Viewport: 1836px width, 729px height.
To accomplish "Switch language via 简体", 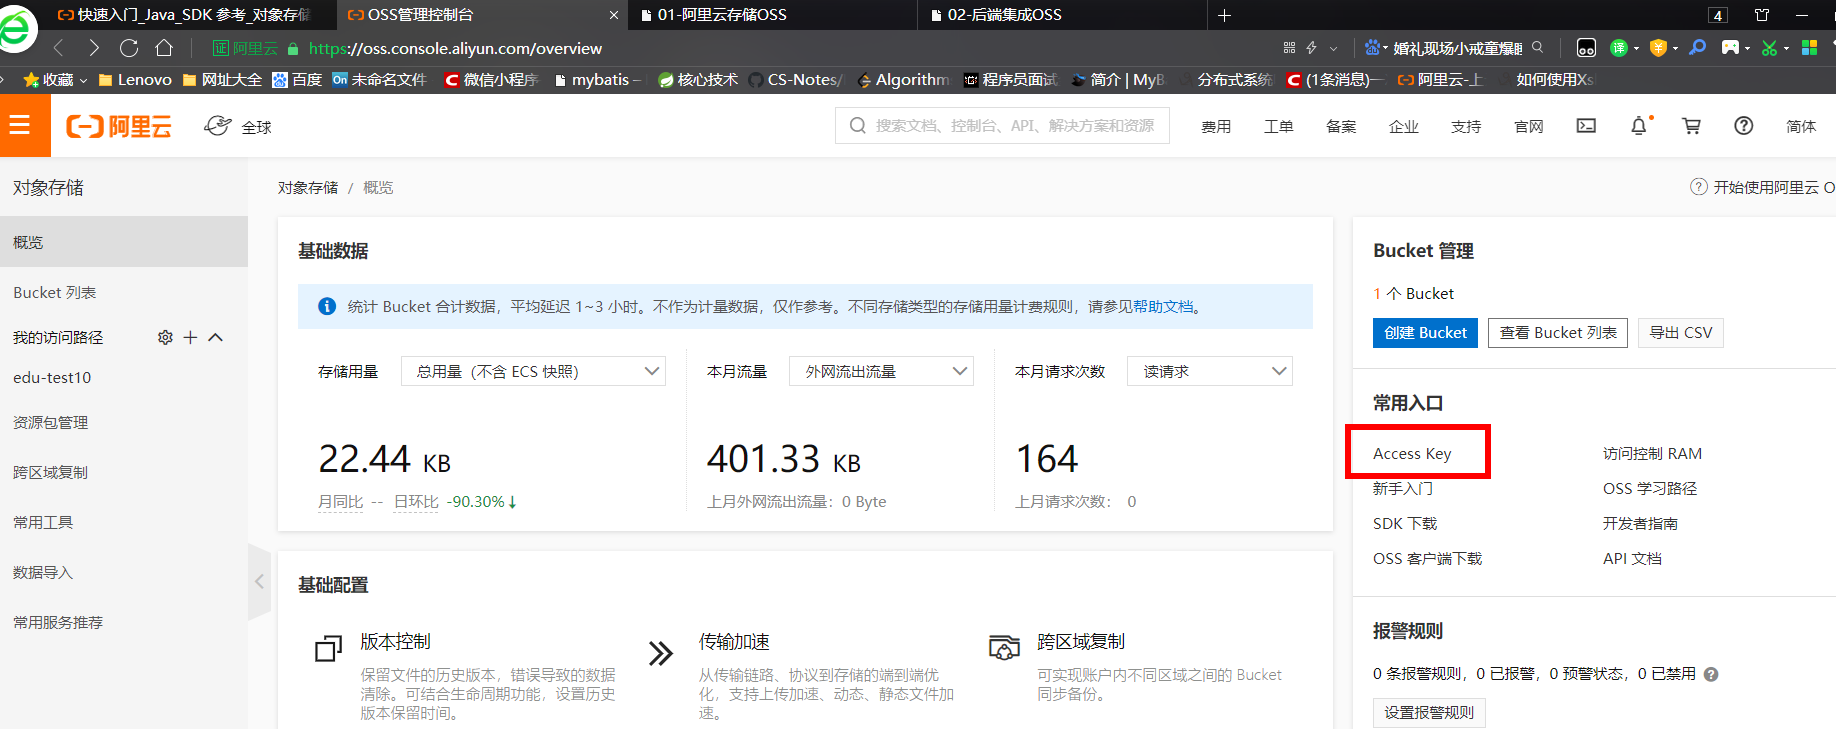I will 1801,126.
